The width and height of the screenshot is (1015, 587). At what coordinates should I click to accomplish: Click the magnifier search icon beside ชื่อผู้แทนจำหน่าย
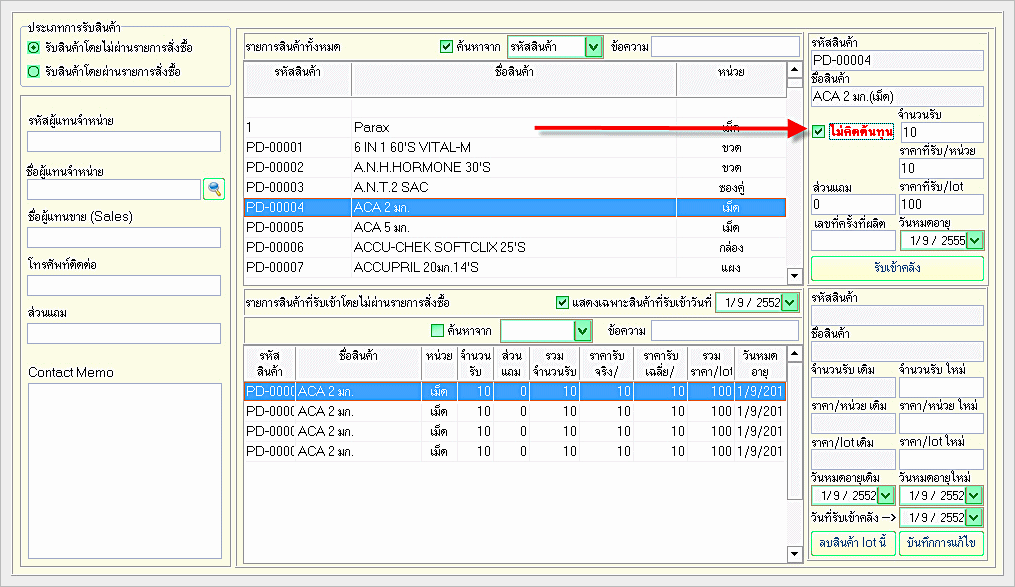[x=213, y=189]
